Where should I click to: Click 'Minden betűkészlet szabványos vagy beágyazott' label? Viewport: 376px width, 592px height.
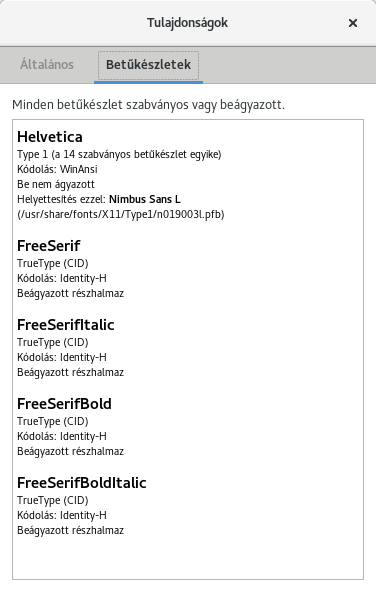click(148, 105)
